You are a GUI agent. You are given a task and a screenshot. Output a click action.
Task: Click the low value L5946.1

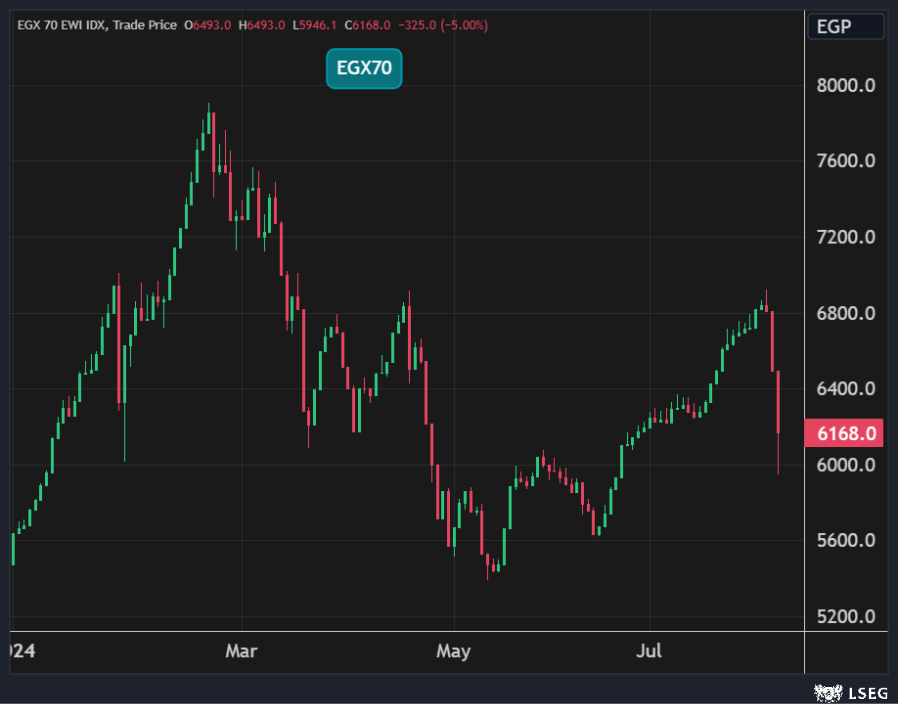[x=314, y=25]
